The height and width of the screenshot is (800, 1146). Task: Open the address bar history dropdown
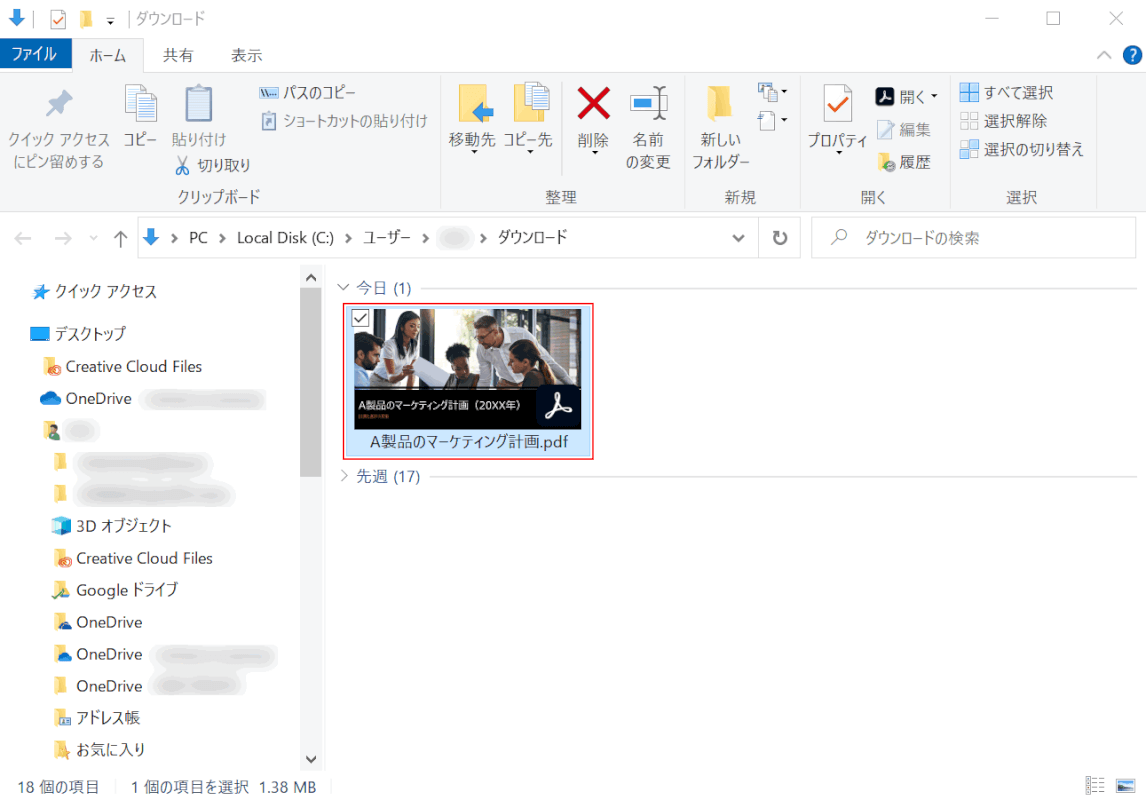738,238
